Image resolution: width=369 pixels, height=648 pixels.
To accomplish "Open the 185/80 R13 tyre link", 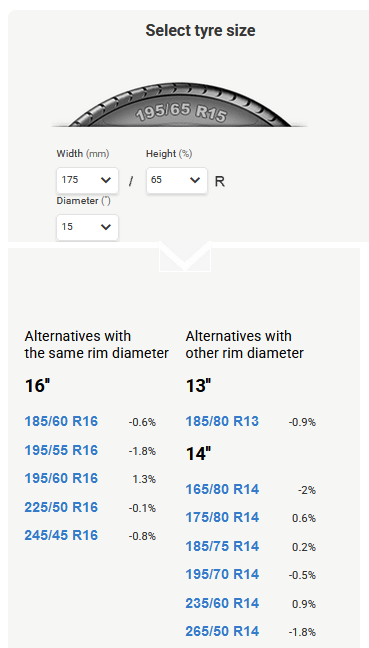I will [x=222, y=421].
